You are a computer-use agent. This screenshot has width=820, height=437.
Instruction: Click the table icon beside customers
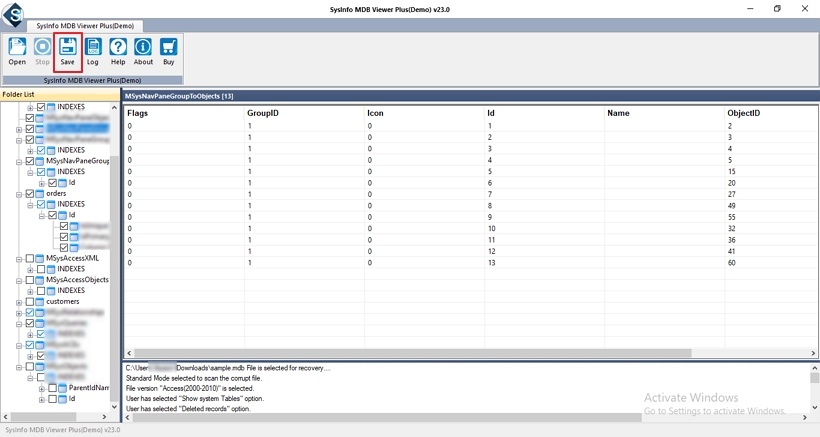pyautogui.click(x=40, y=302)
